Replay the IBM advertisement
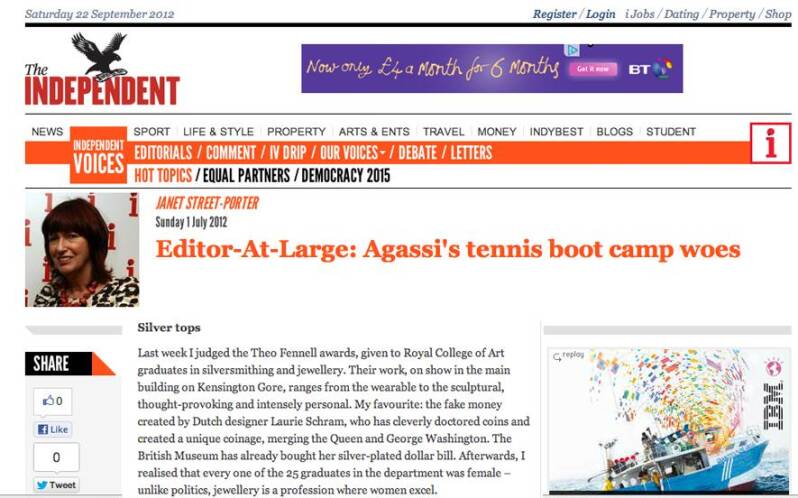This screenshot has width=798, height=498. [568, 355]
